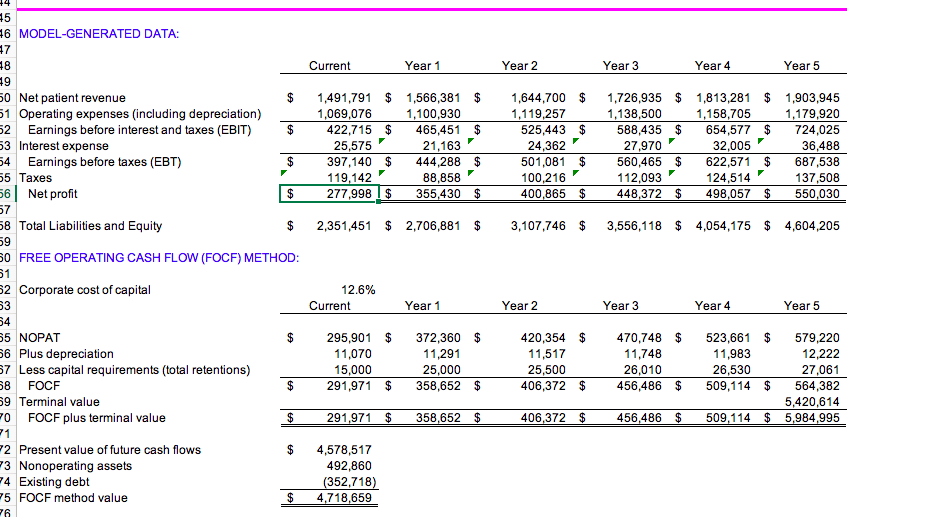945x517 pixels.
Task: Select nonoperating assets value 492,860
Action: click(x=349, y=466)
